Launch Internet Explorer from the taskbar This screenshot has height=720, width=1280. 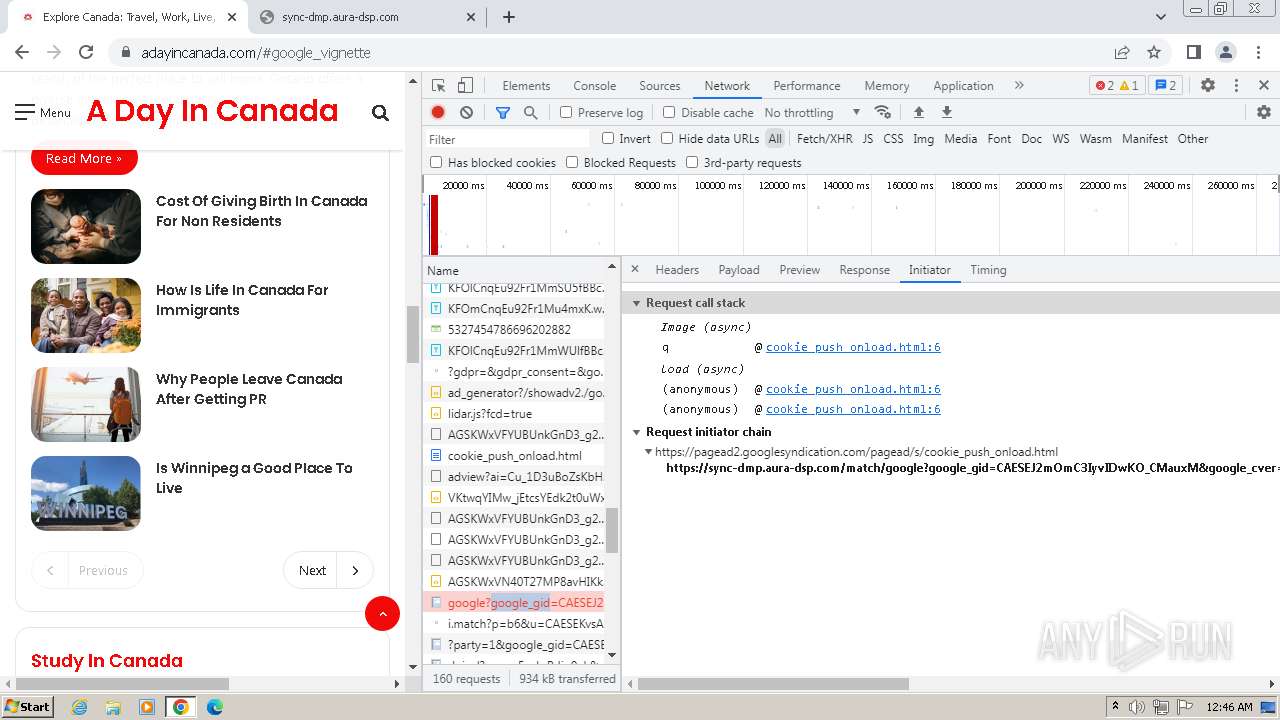coord(79,707)
